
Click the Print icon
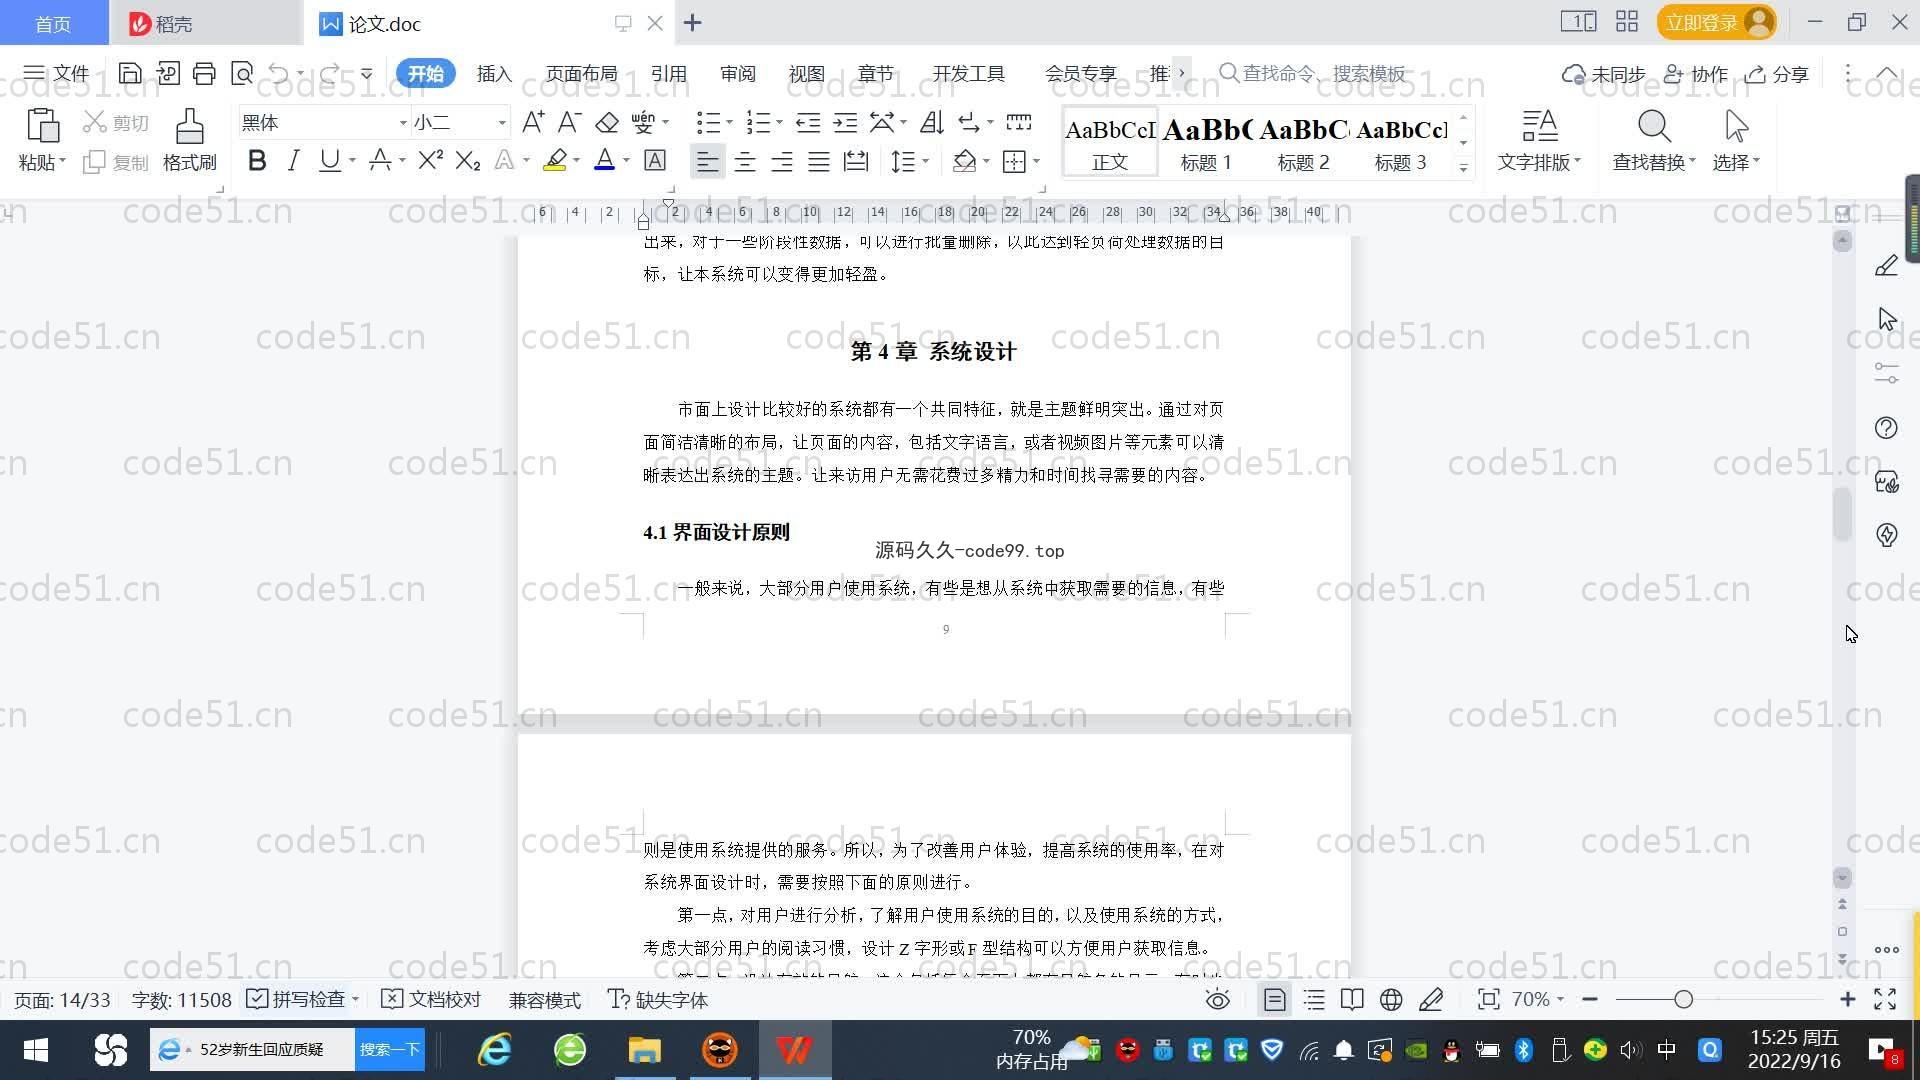pos(204,73)
